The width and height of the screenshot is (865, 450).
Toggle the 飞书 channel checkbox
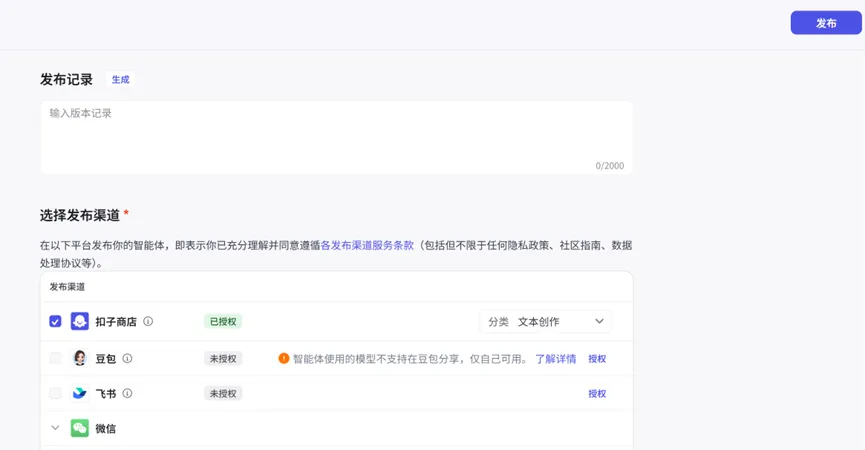[x=55, y=393]
